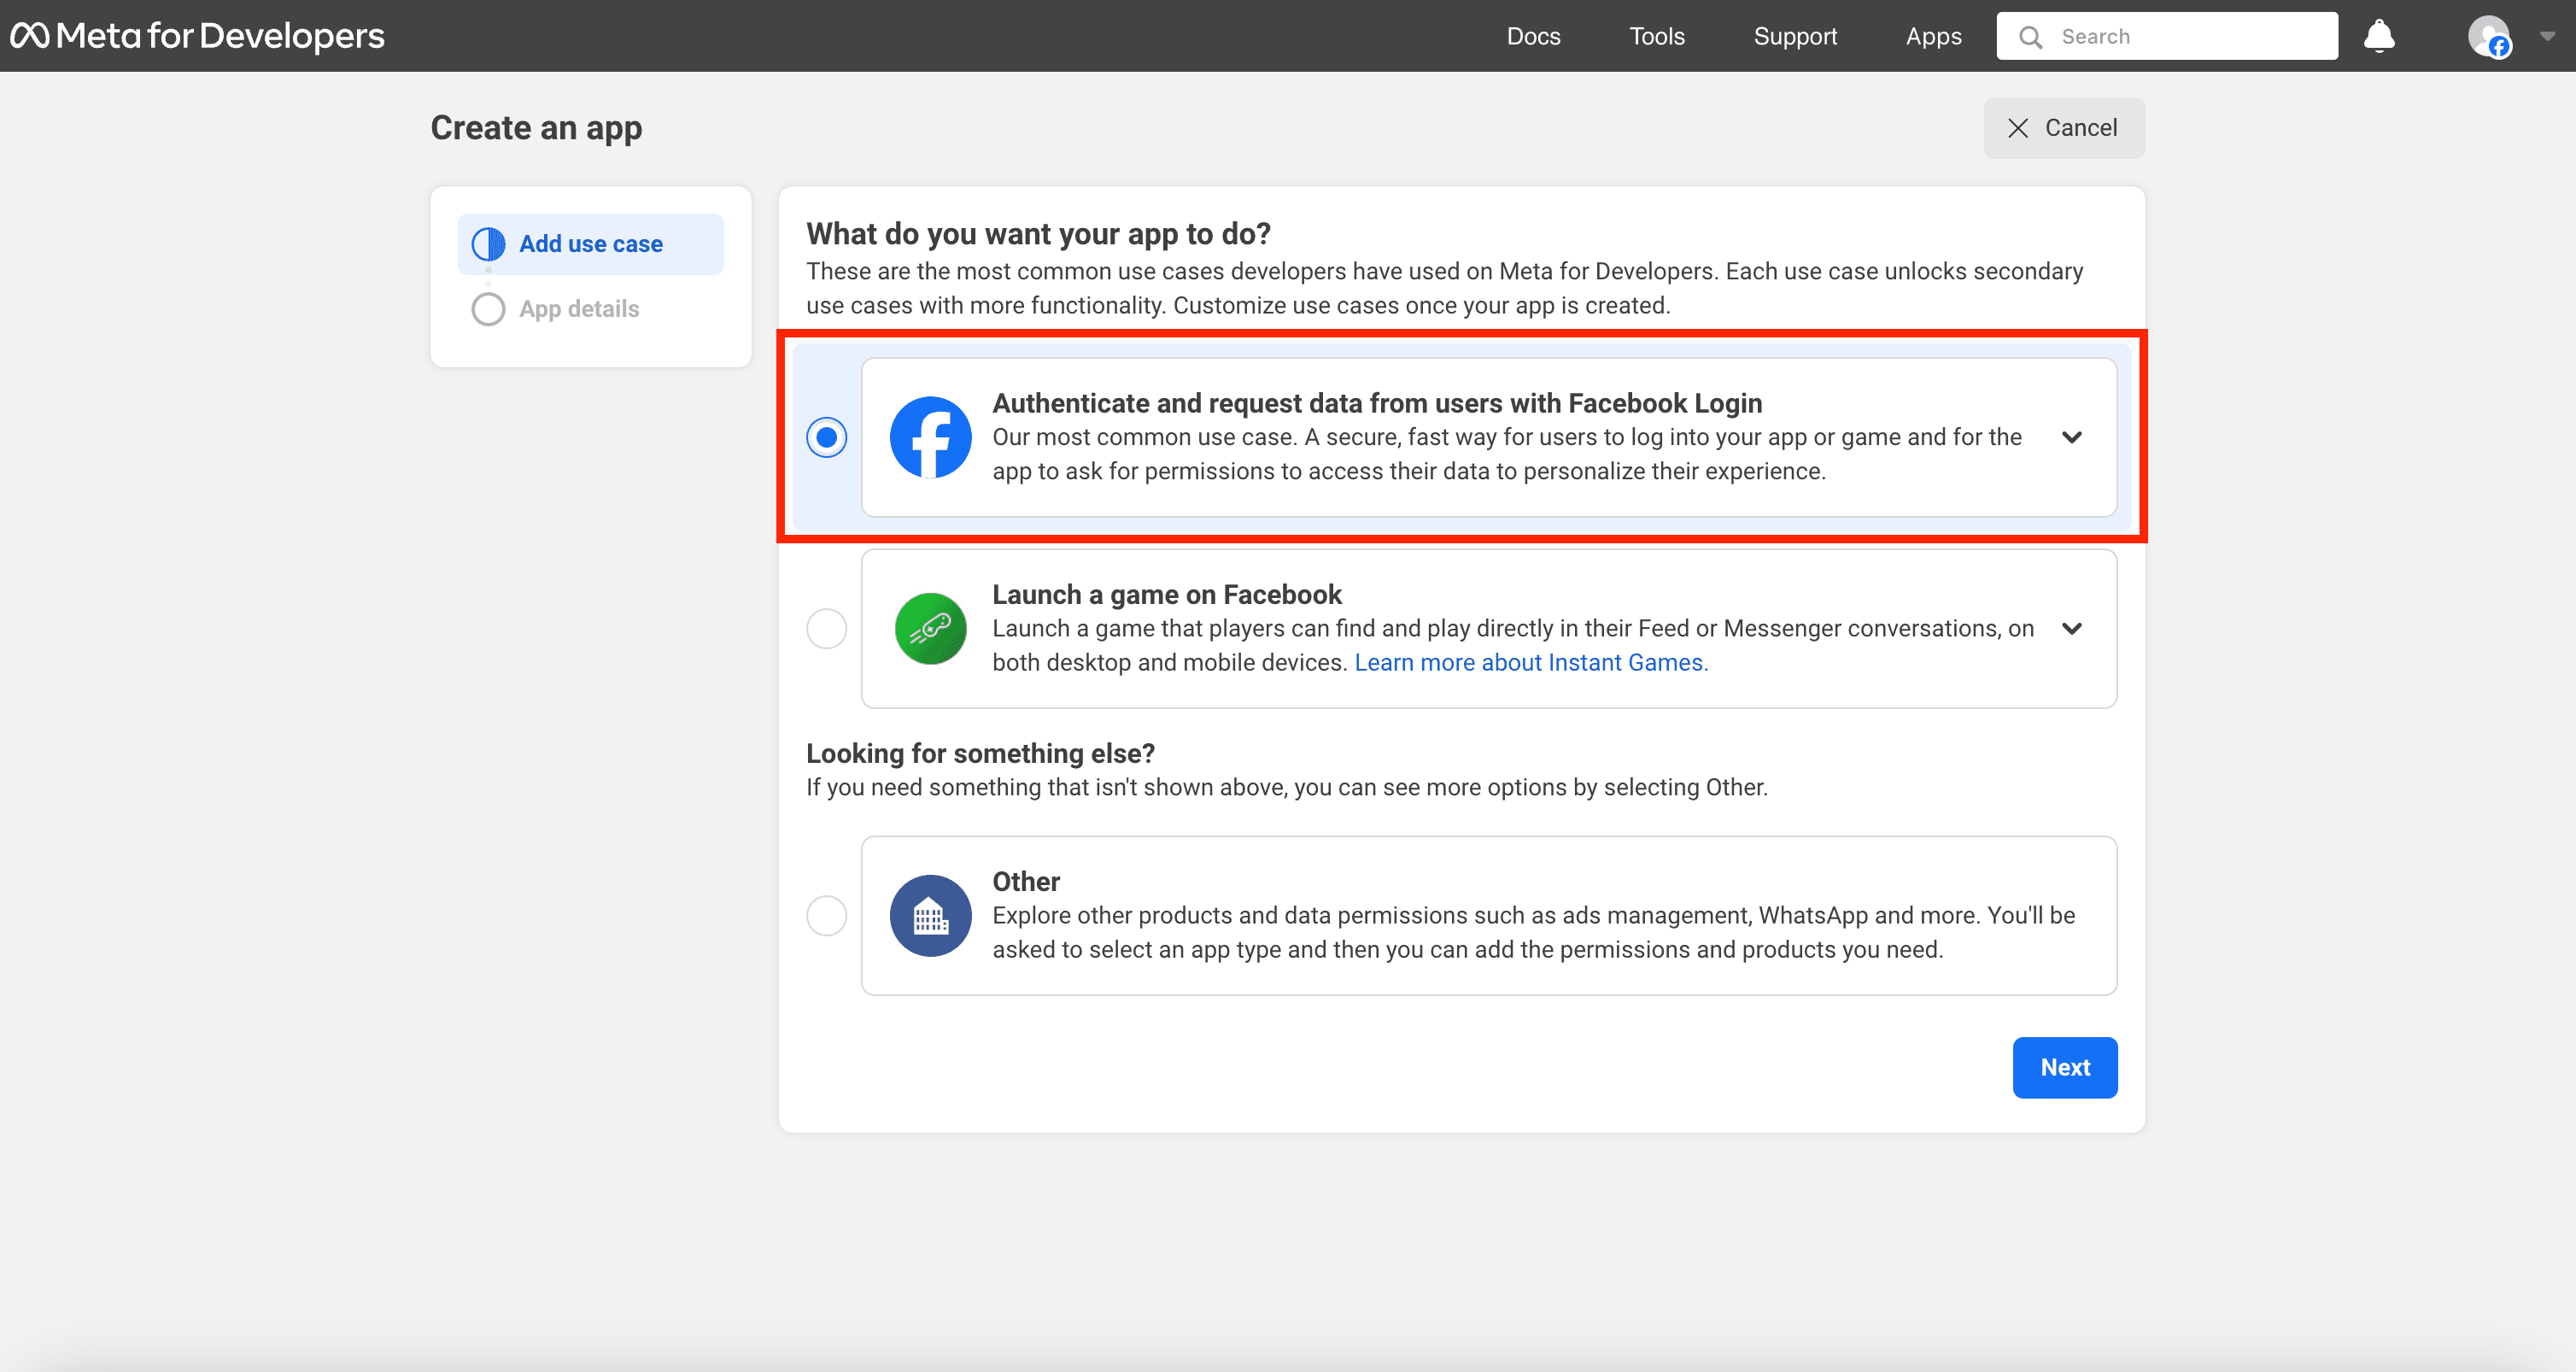This screenshot has width=2576, height=1372.
Task: Click the Add use case step icon
Action: [x=488, y=244]
